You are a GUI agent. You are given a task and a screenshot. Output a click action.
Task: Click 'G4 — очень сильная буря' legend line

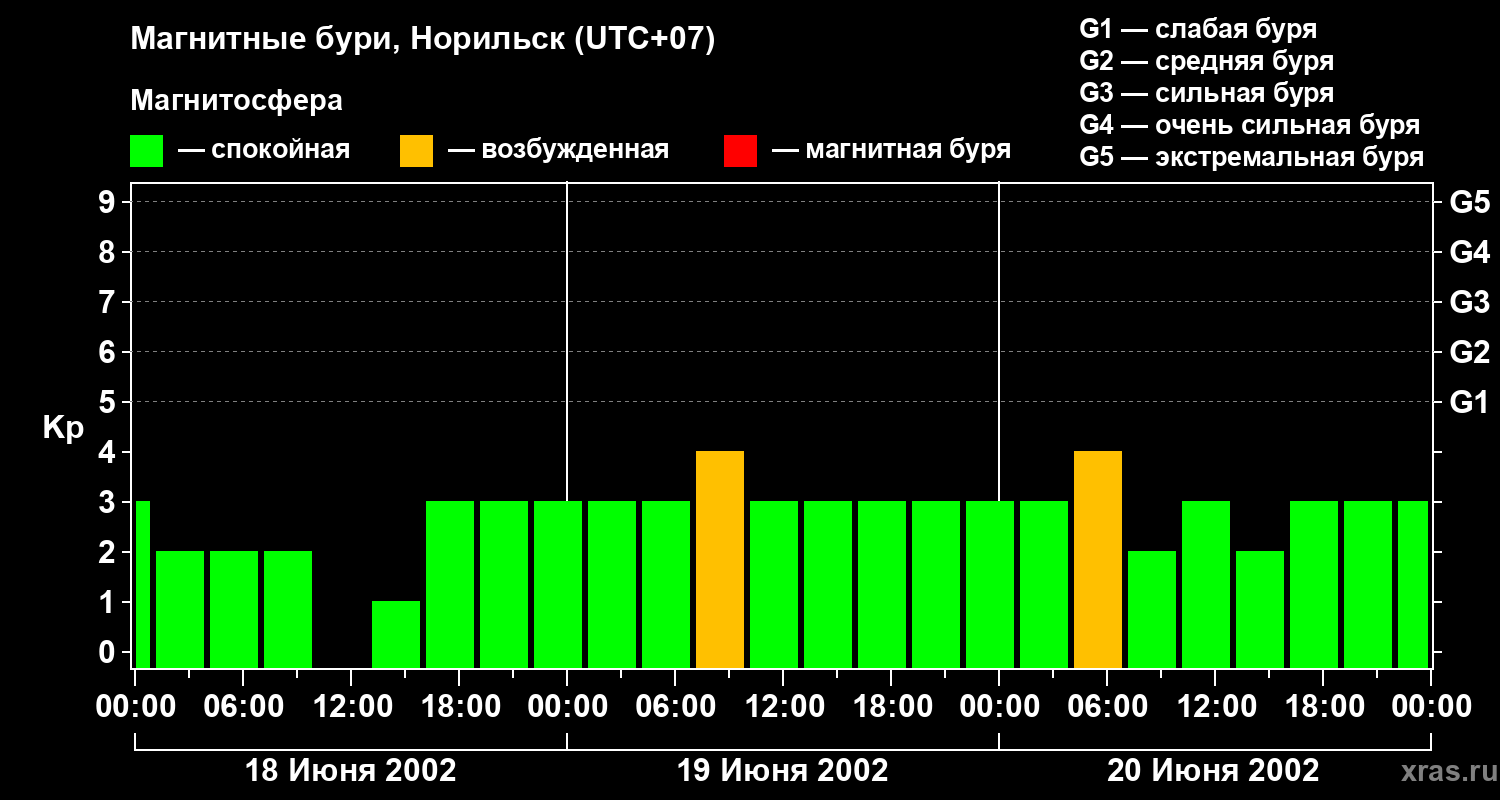pyautogui.click(x=1249, y=125)
